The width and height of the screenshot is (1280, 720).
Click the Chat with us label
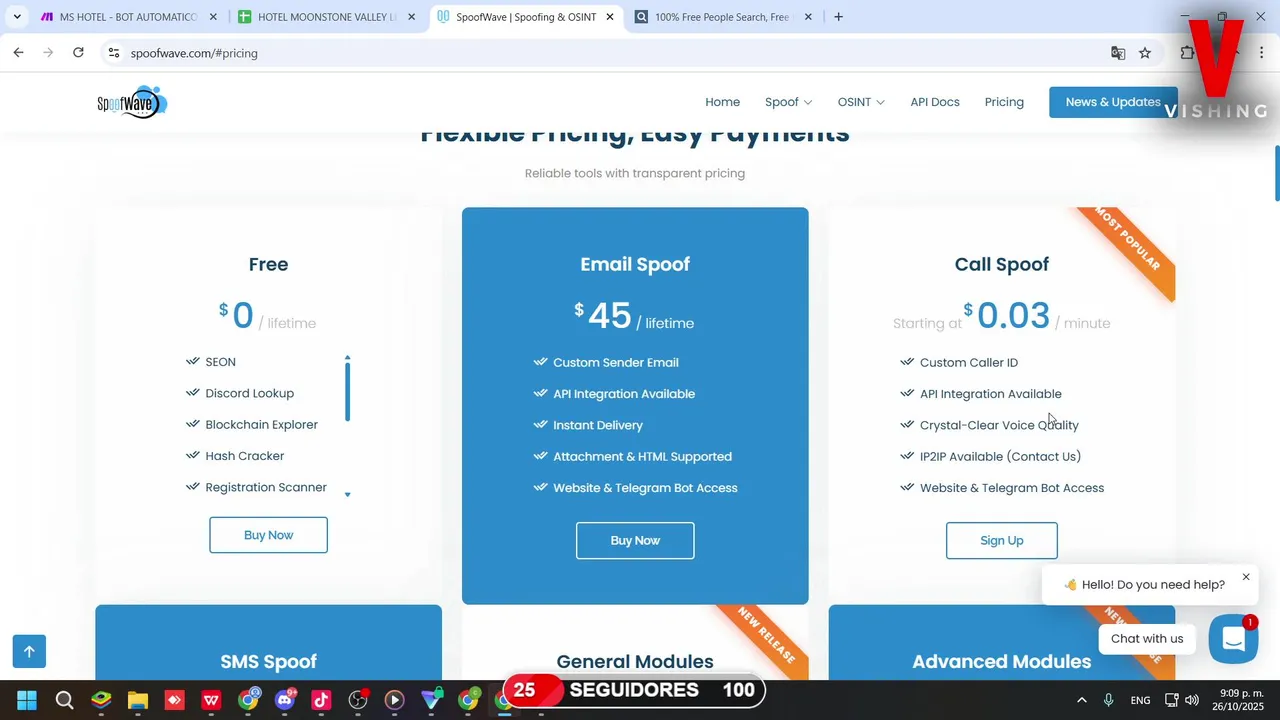[1147, 639]
